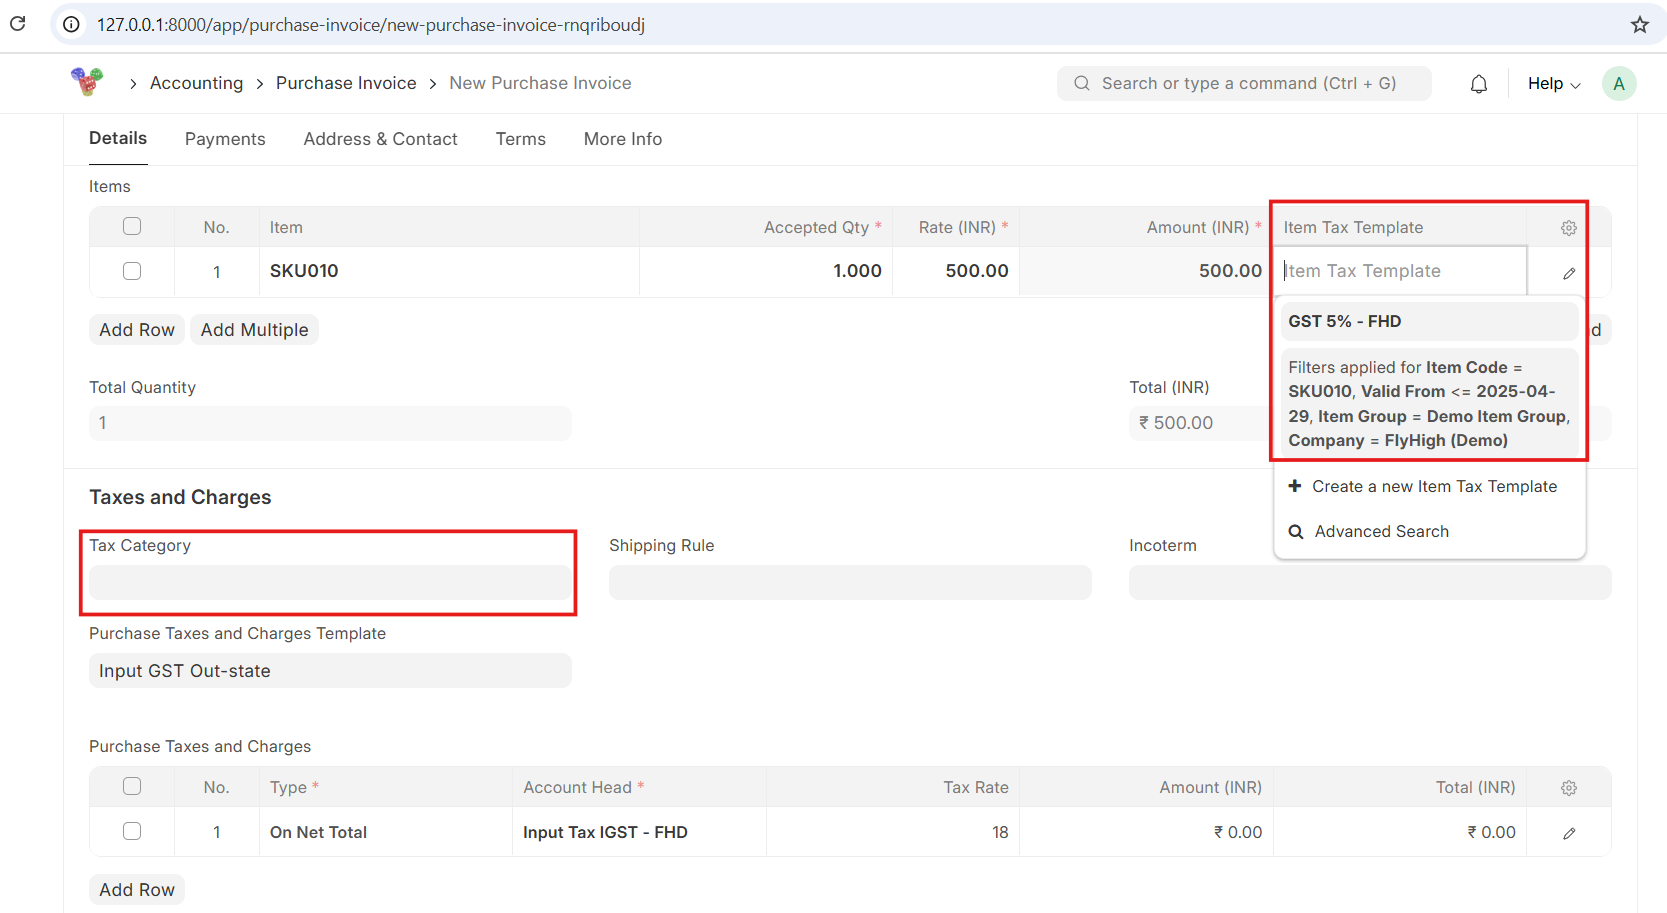Click the Total Quantity field
Viewport: 1667px width, 913px height.
[330, 423]
